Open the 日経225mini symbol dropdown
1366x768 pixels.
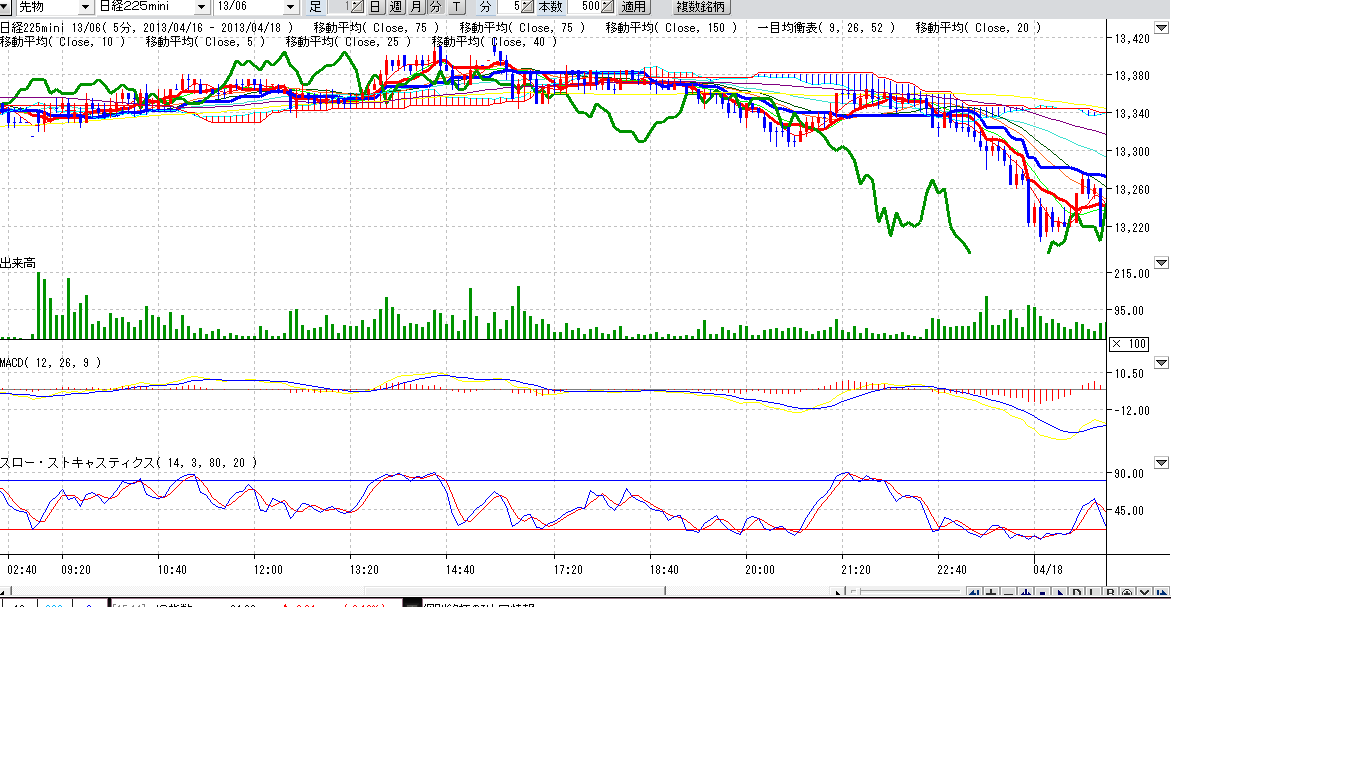pos(201,7)
